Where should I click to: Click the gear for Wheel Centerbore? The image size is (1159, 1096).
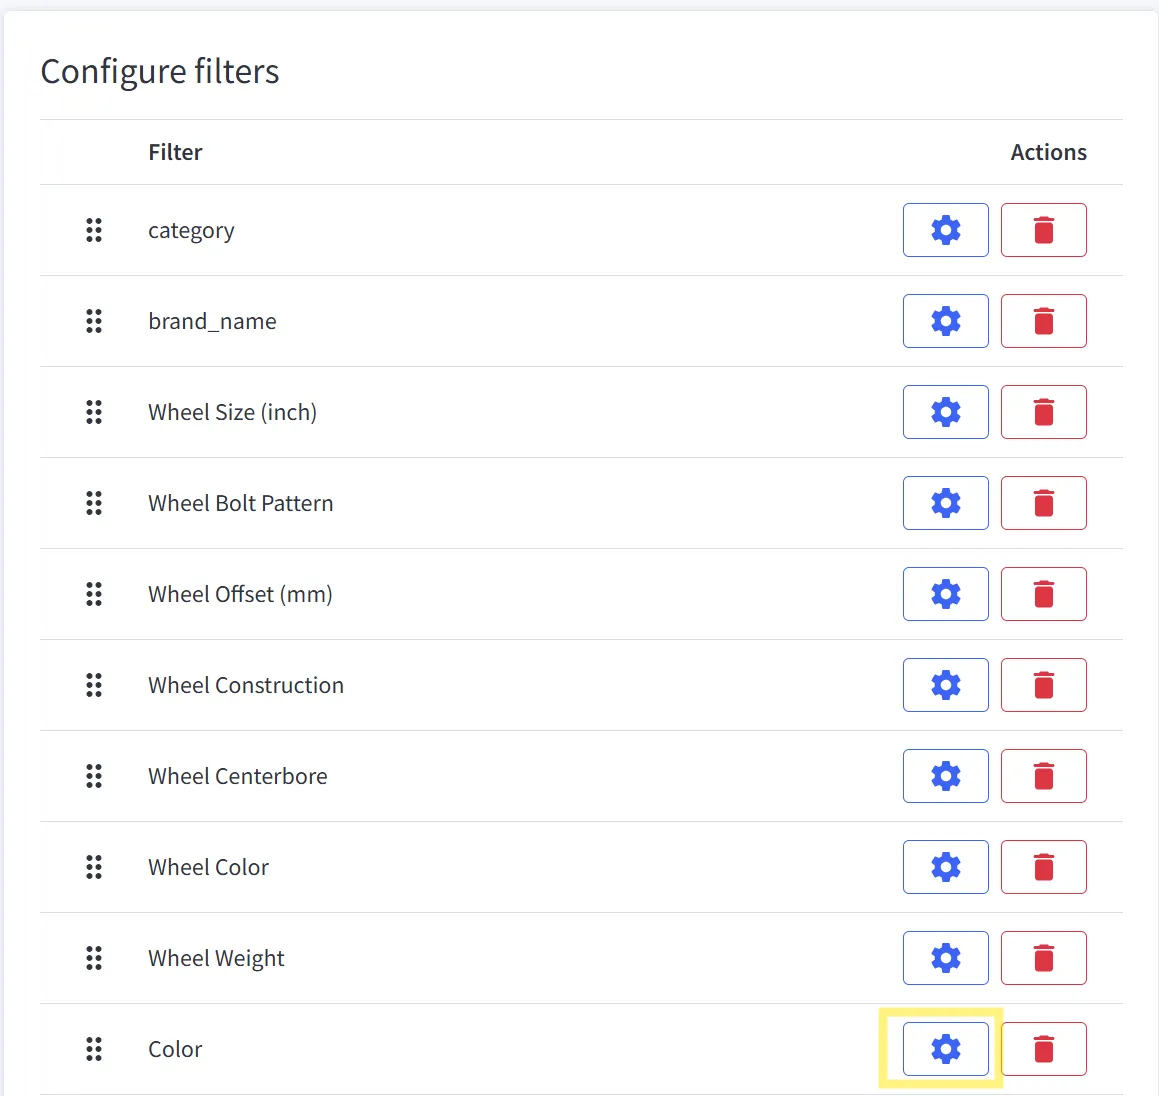point(945,776)
